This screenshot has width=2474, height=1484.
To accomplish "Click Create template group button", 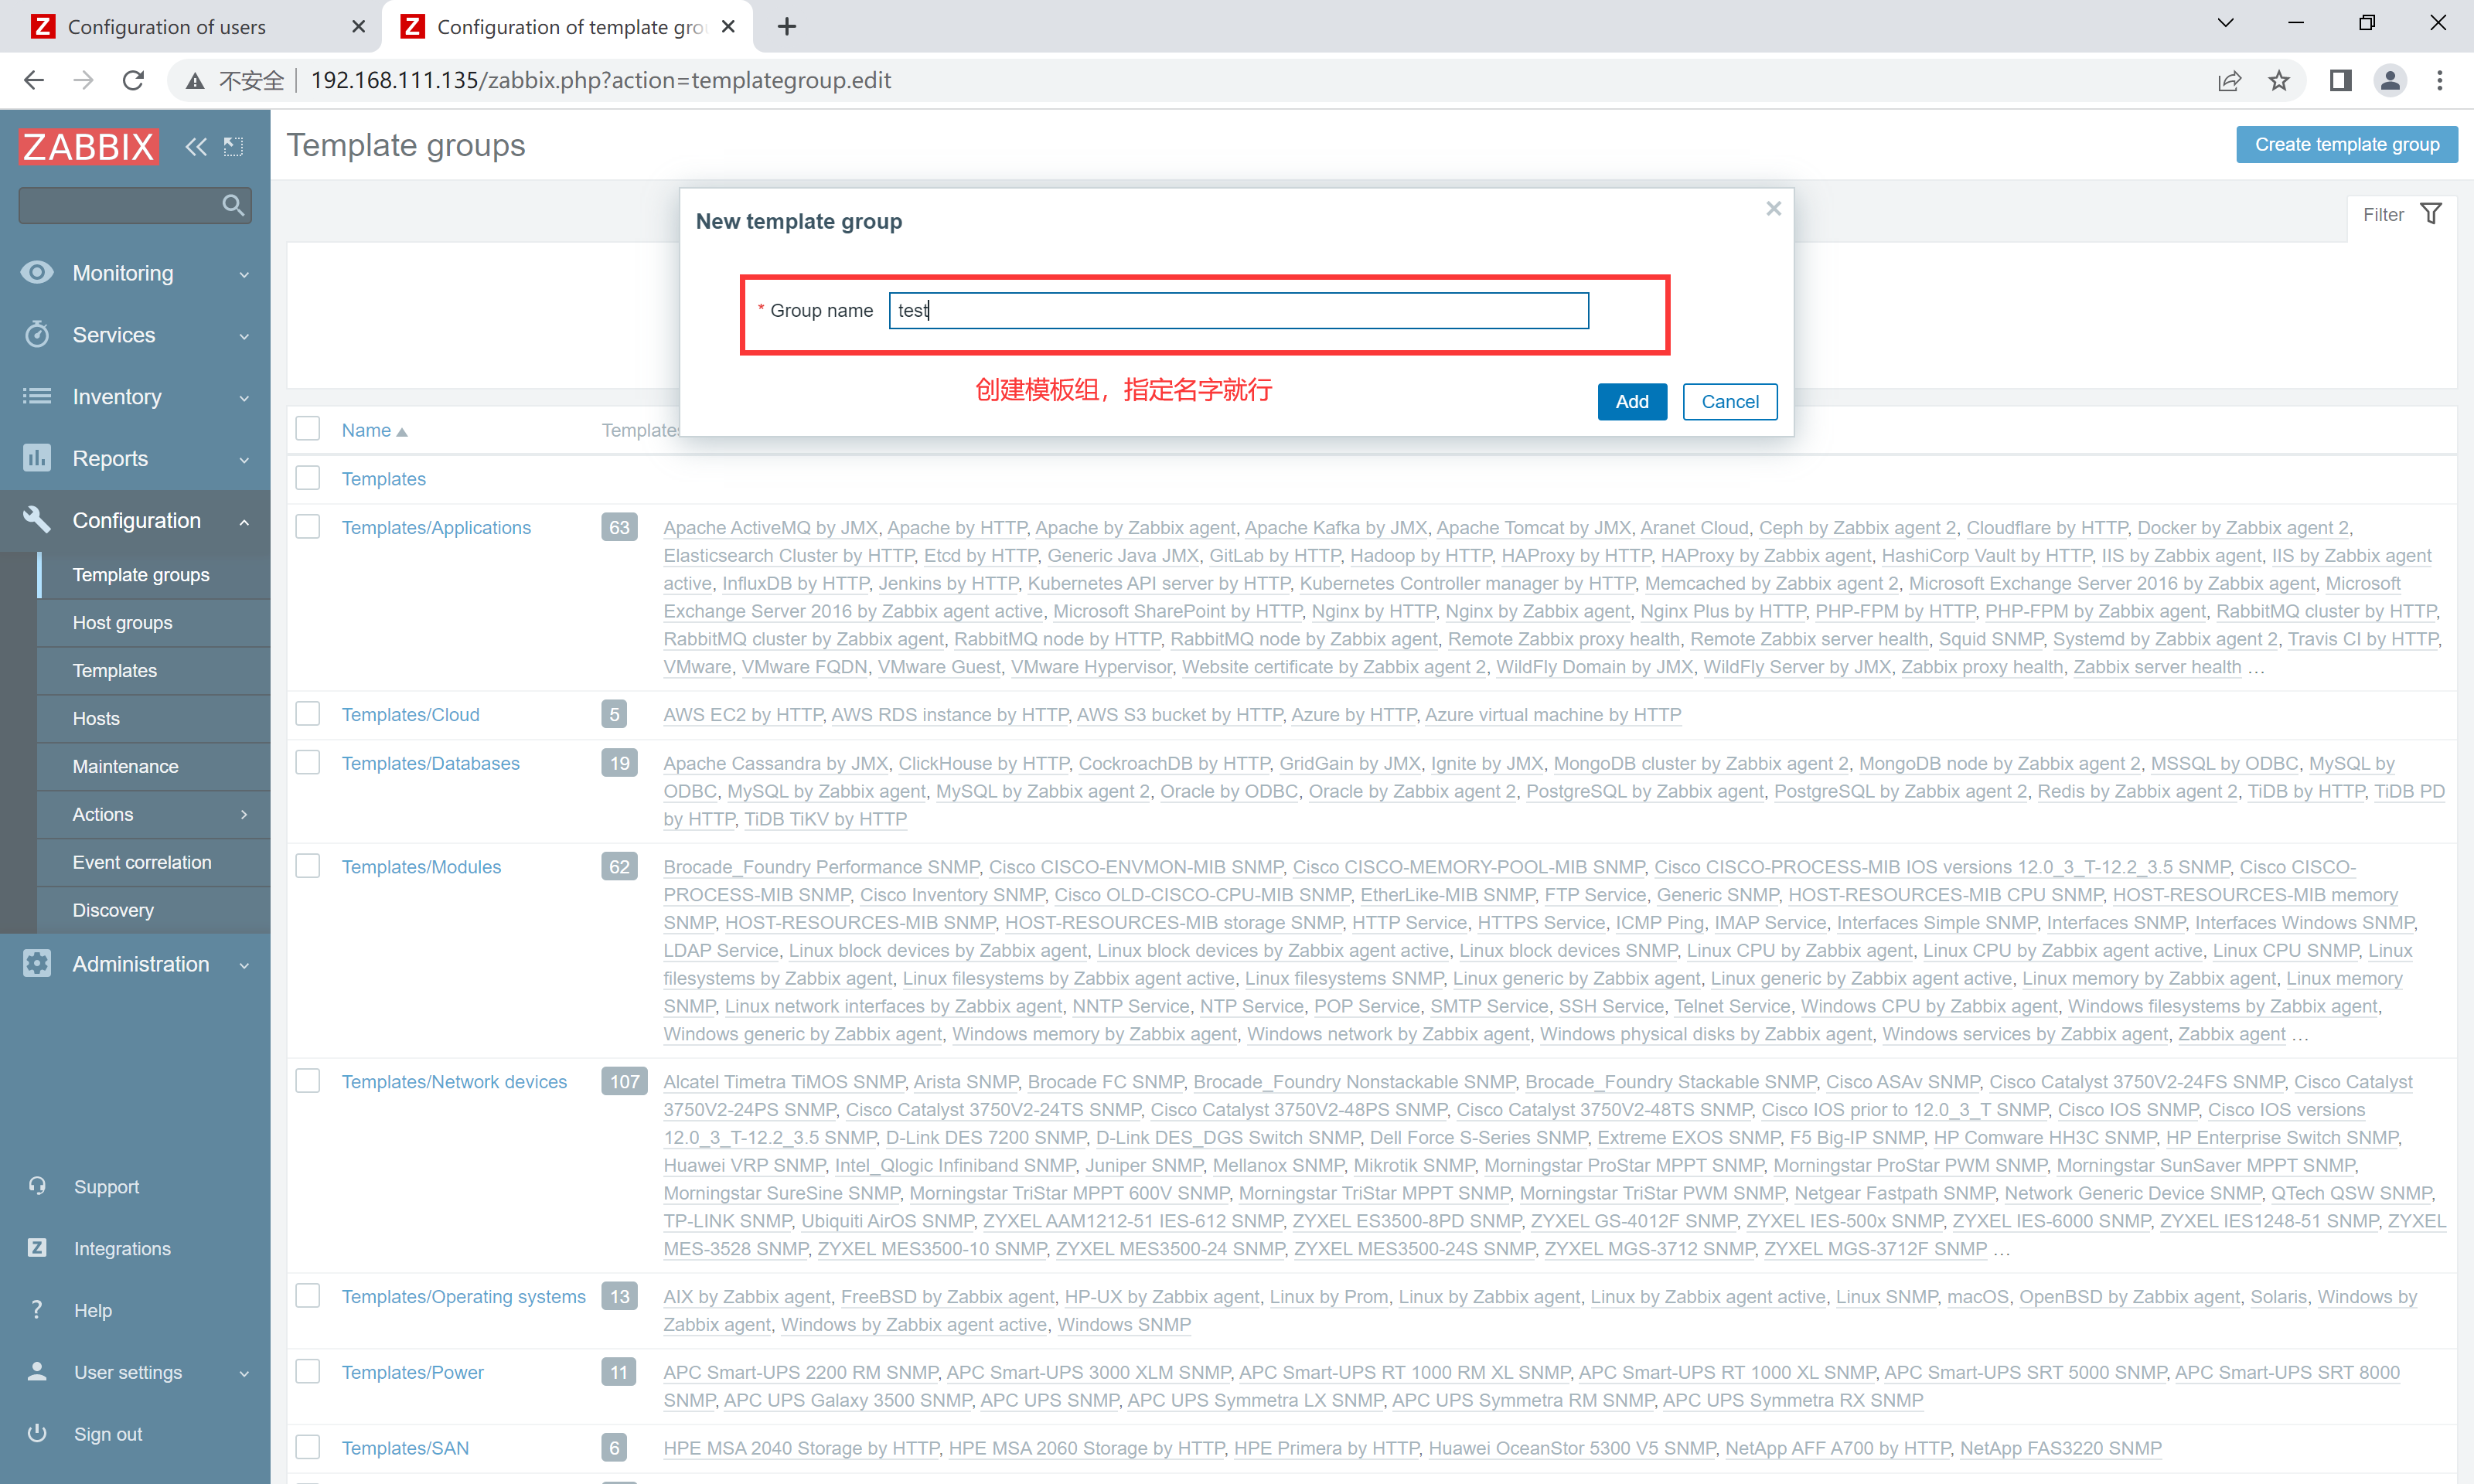I will [2346, 144].
